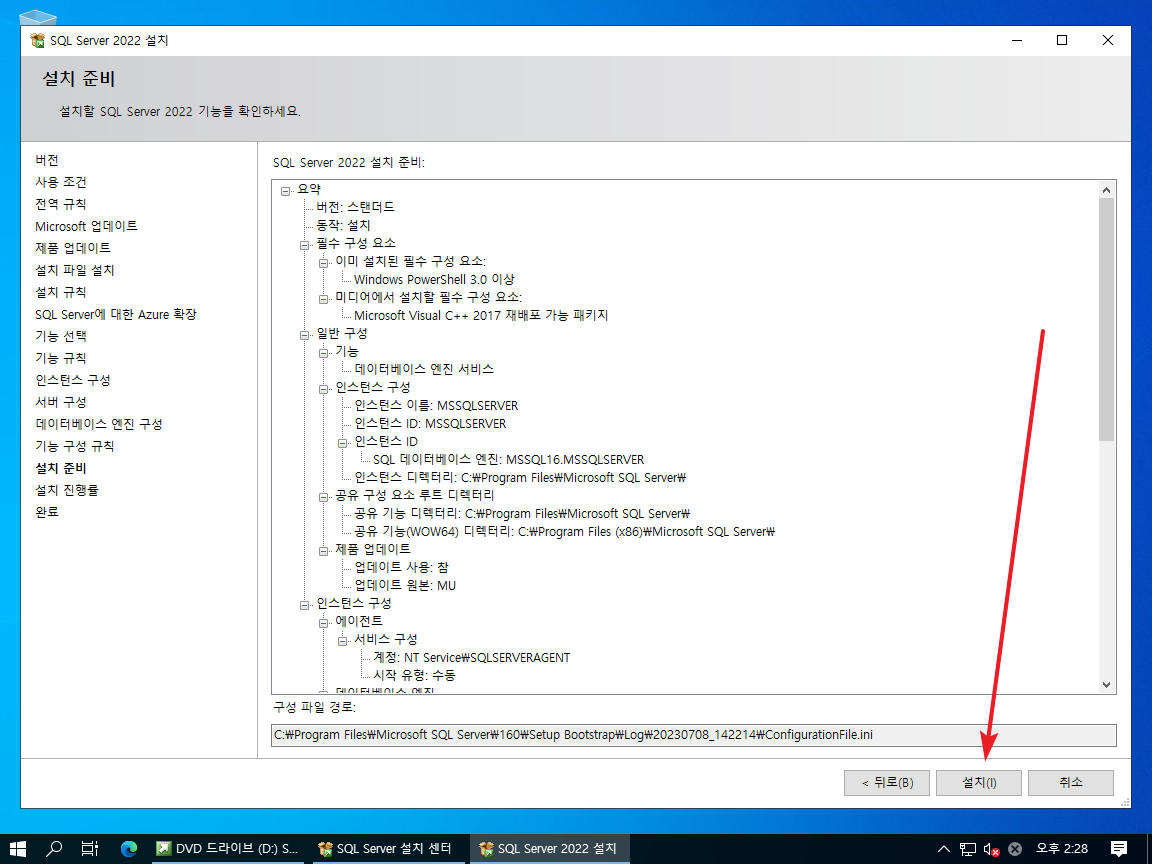Select the 공유 기능(WOW64) 디렉터리 row
This screenshot has height=864, width=1152.
tap(565, 531)
